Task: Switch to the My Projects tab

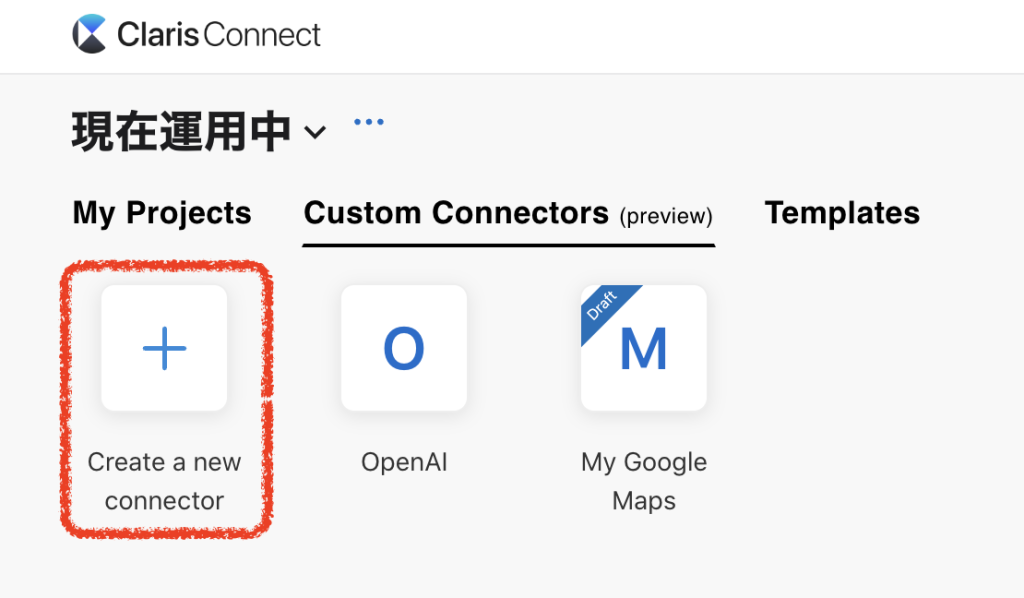Action: (162, 213)
